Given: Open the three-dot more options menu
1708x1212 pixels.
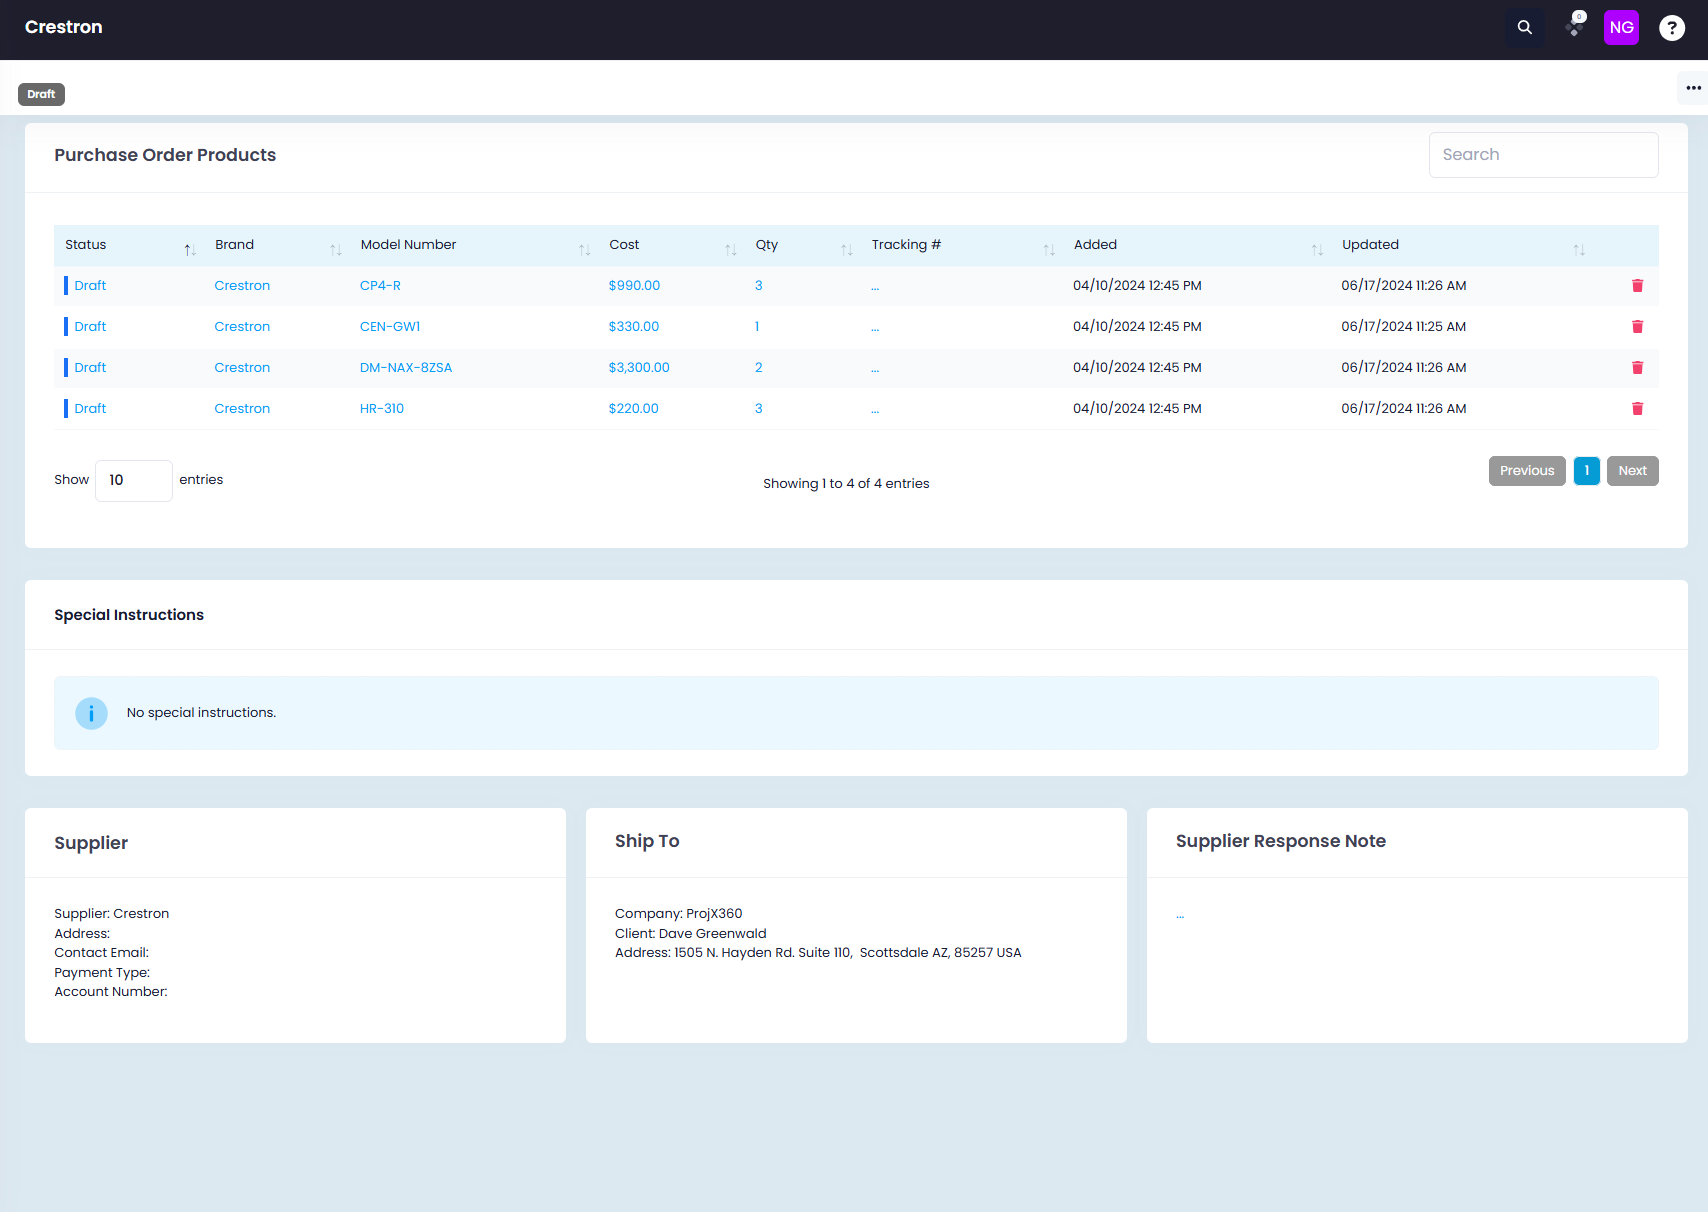Looking at the screenshot, I should click(x=1693, y=88).
